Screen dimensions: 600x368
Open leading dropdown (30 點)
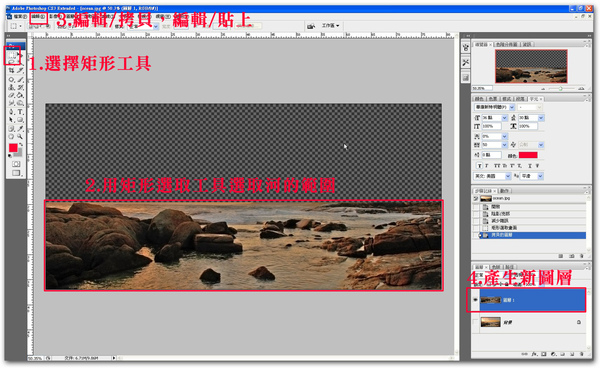[x=541, y=118]
